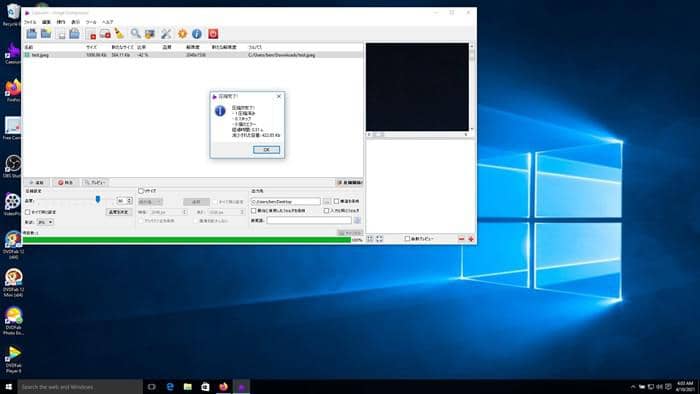Click the Open List toolbar icon

coord(60,33)
